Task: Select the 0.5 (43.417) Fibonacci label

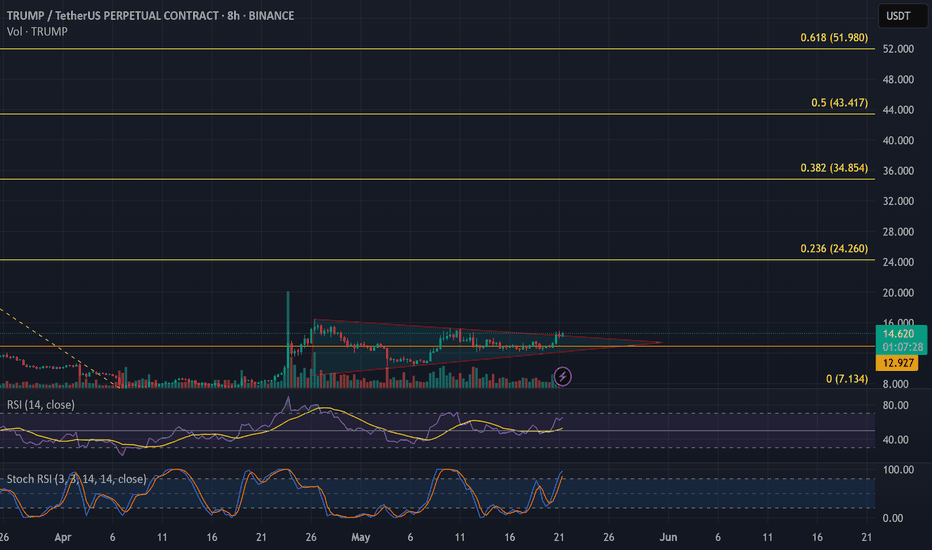Action: click(x=839, y=103)
